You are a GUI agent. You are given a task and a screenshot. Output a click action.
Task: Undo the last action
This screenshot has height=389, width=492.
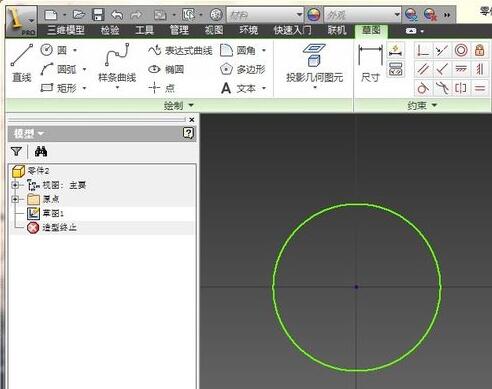click(x=117, y=15)
